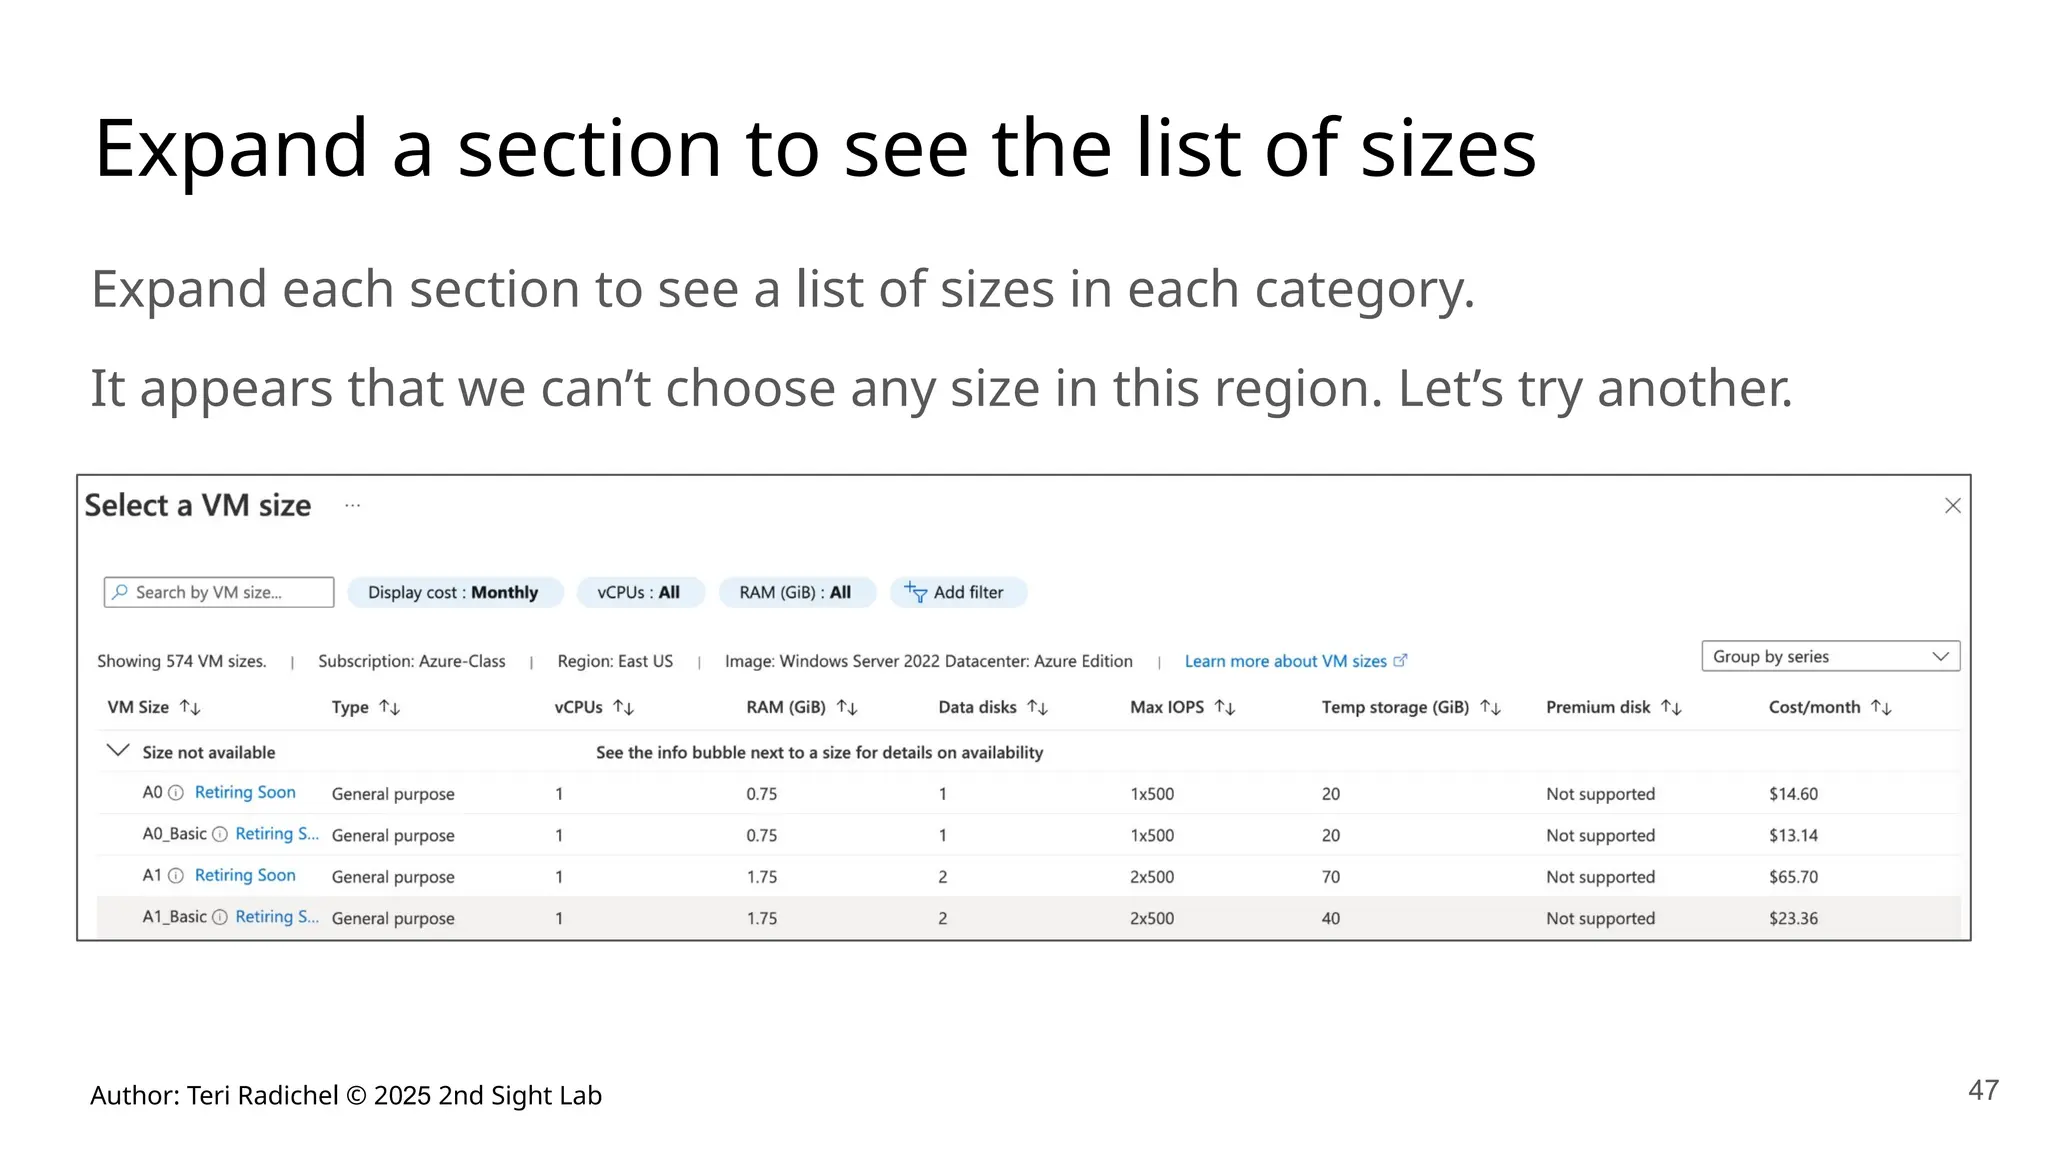The height and width of the screenshot is (1152, 2048).
Task: Close the Select a VM size panel
Action: tap(1952, 506)
